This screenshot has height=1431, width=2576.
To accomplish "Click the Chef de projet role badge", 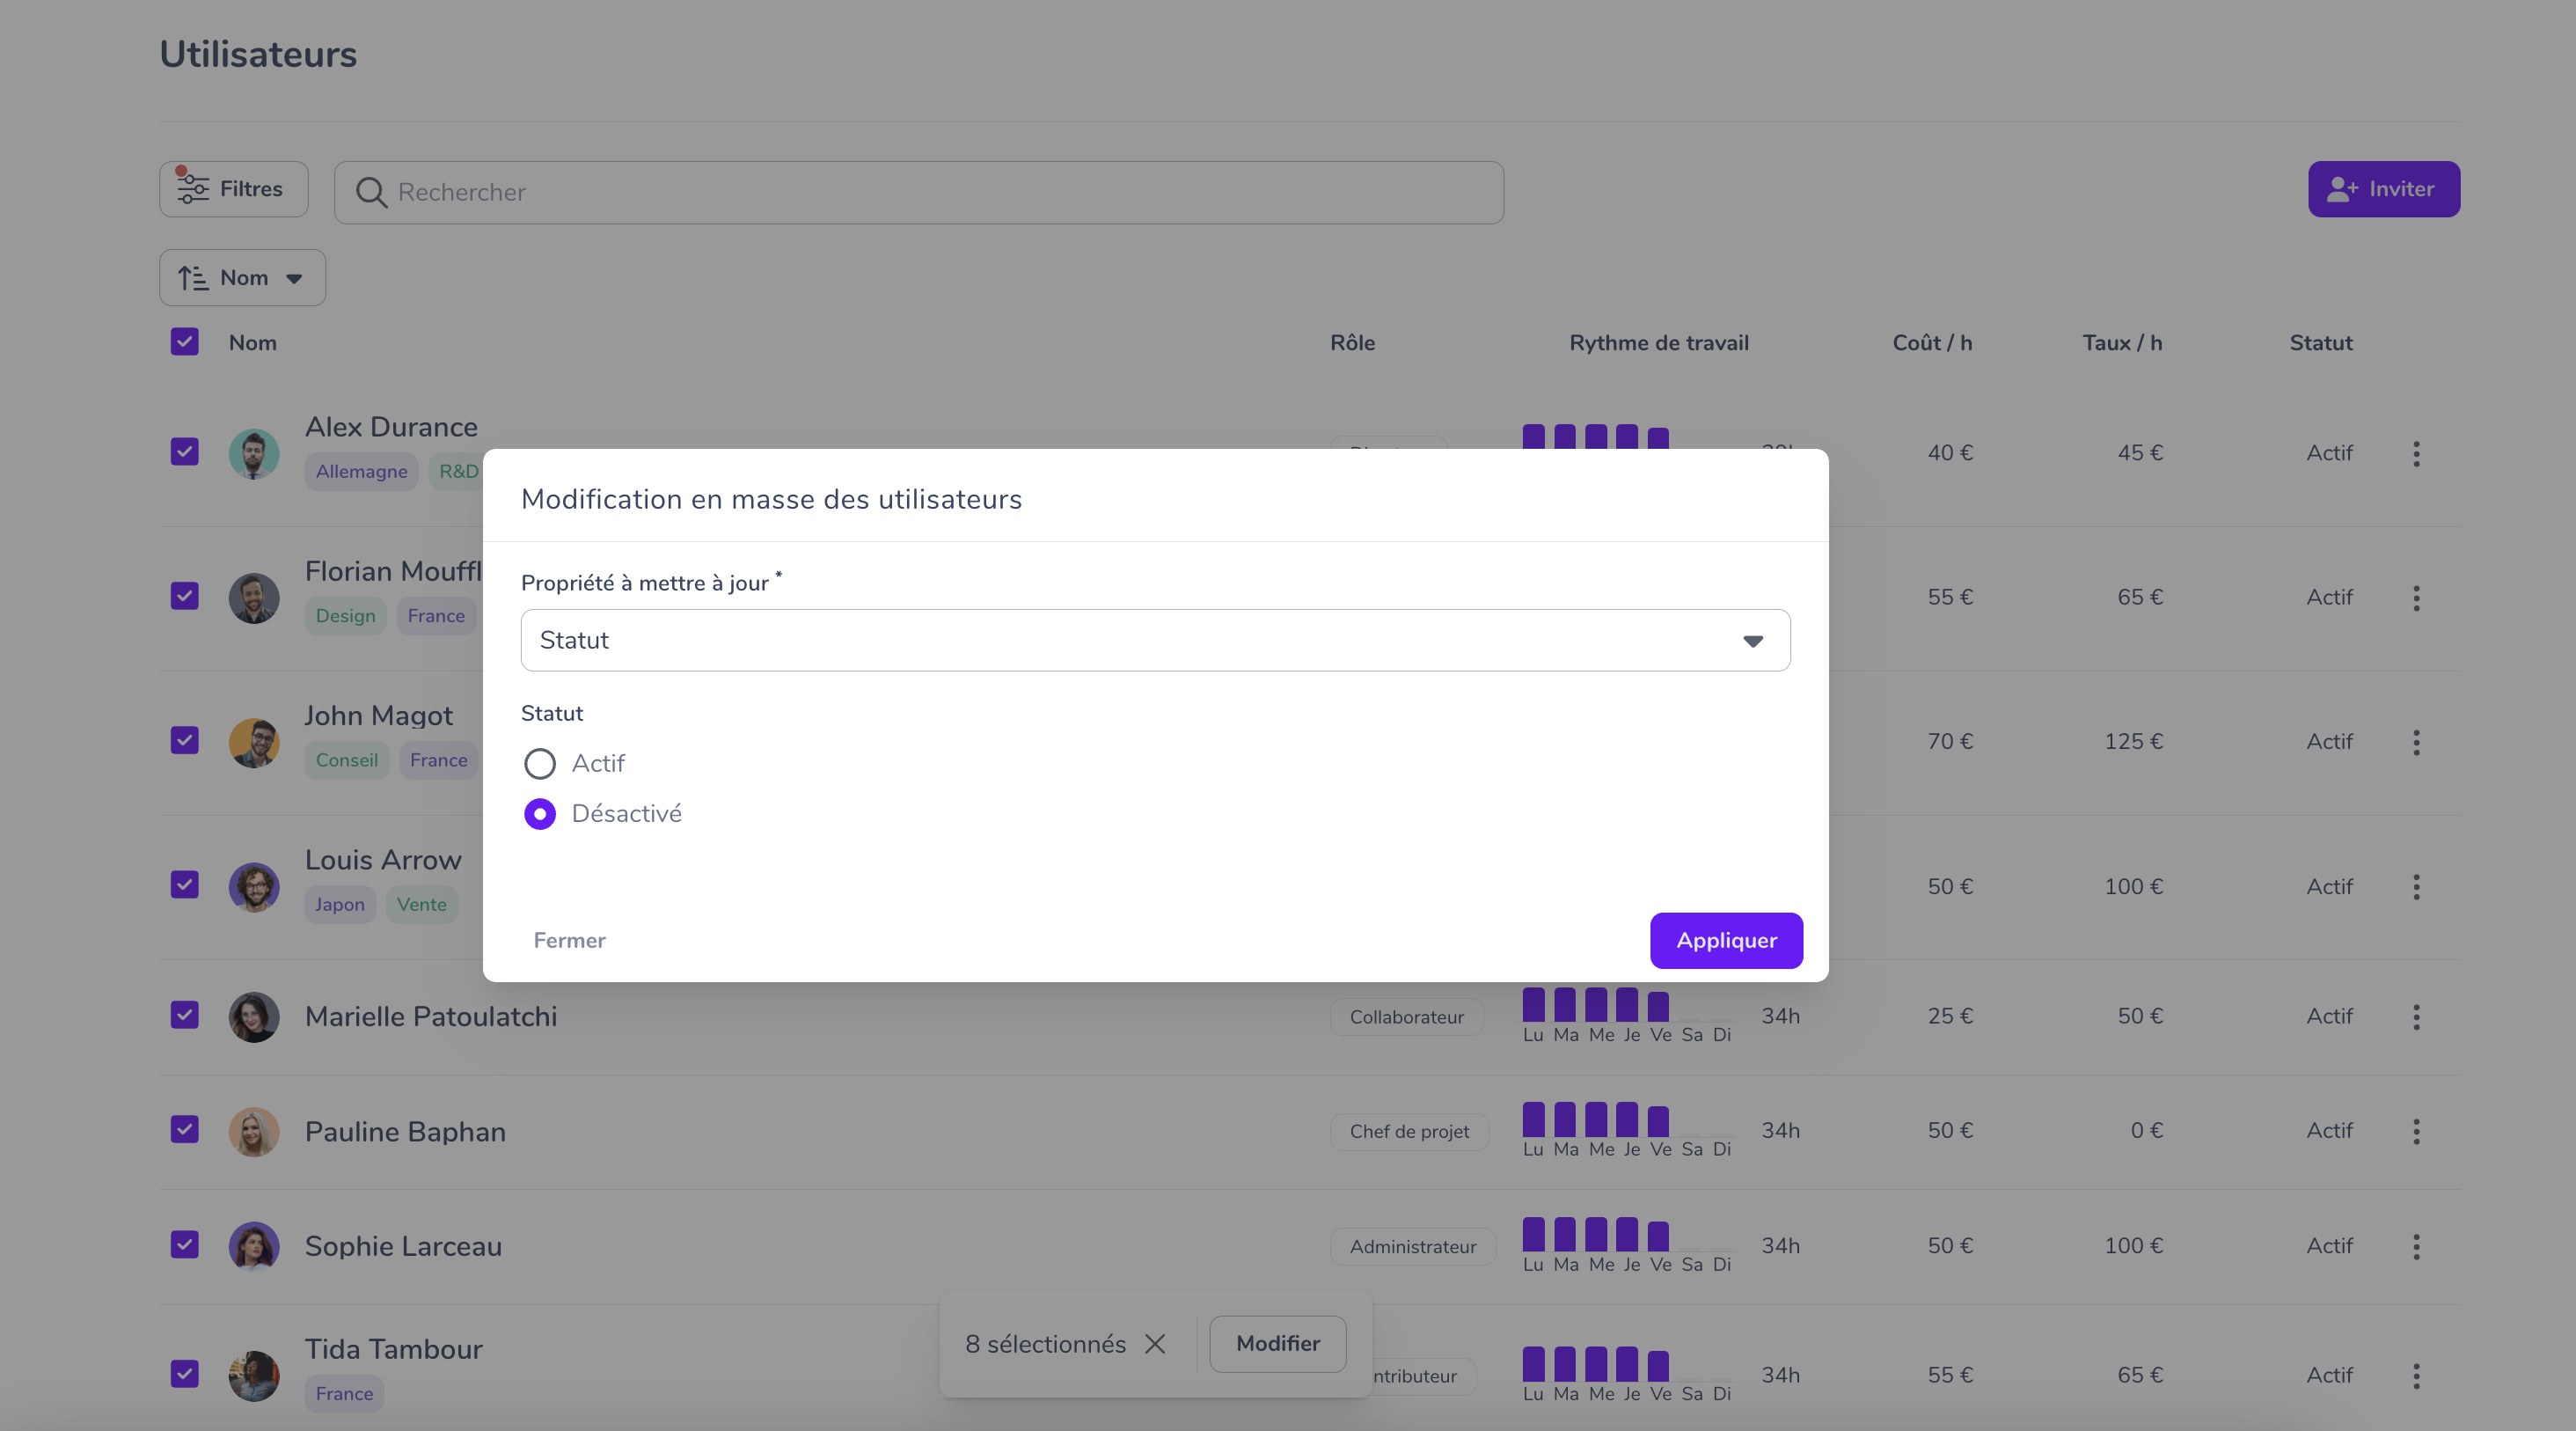I will coord(1409,1131).
